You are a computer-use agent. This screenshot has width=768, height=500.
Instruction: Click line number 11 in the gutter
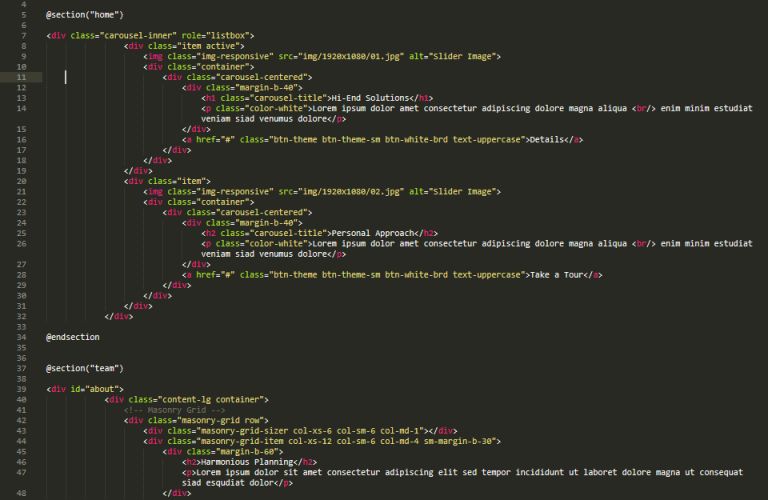pyautogui.click(x=22, y=76)
